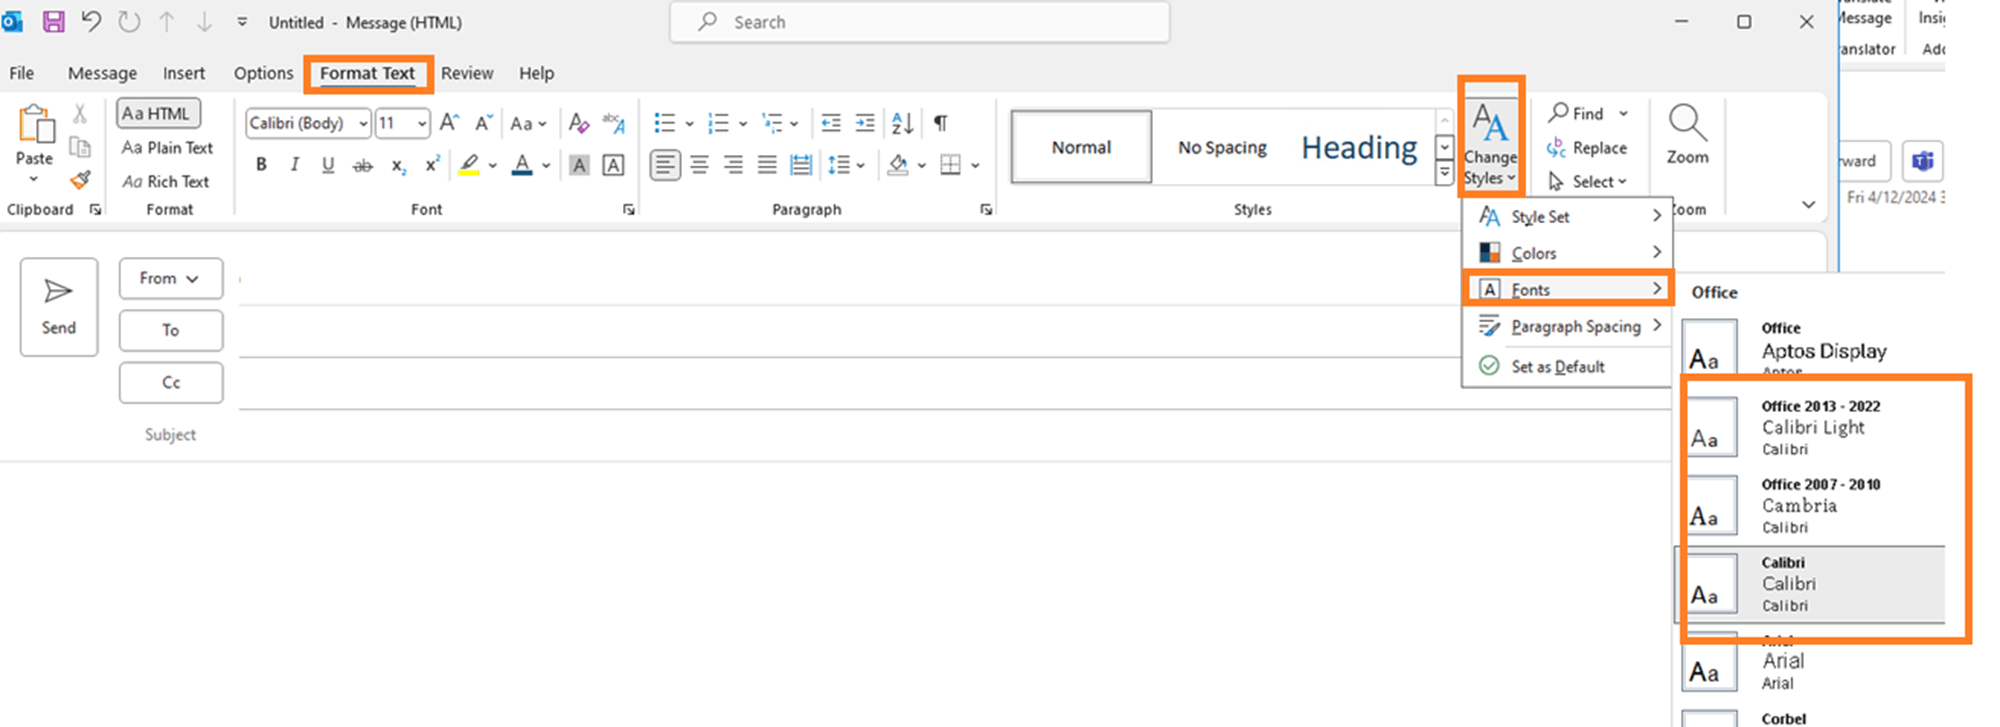Save the message with the floppy disk icon
The width and height of the screenshot is (2000, 727).
pyautogui.click(x=53, y=21)
